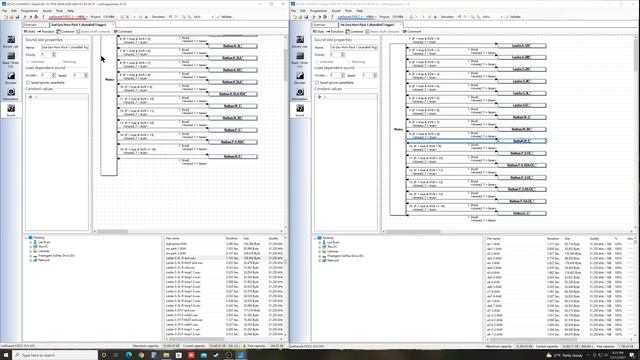The height and width of the screenshot is (360, 640).
Task: Click Save icon in left window toolbar
Action: point(17,17)
